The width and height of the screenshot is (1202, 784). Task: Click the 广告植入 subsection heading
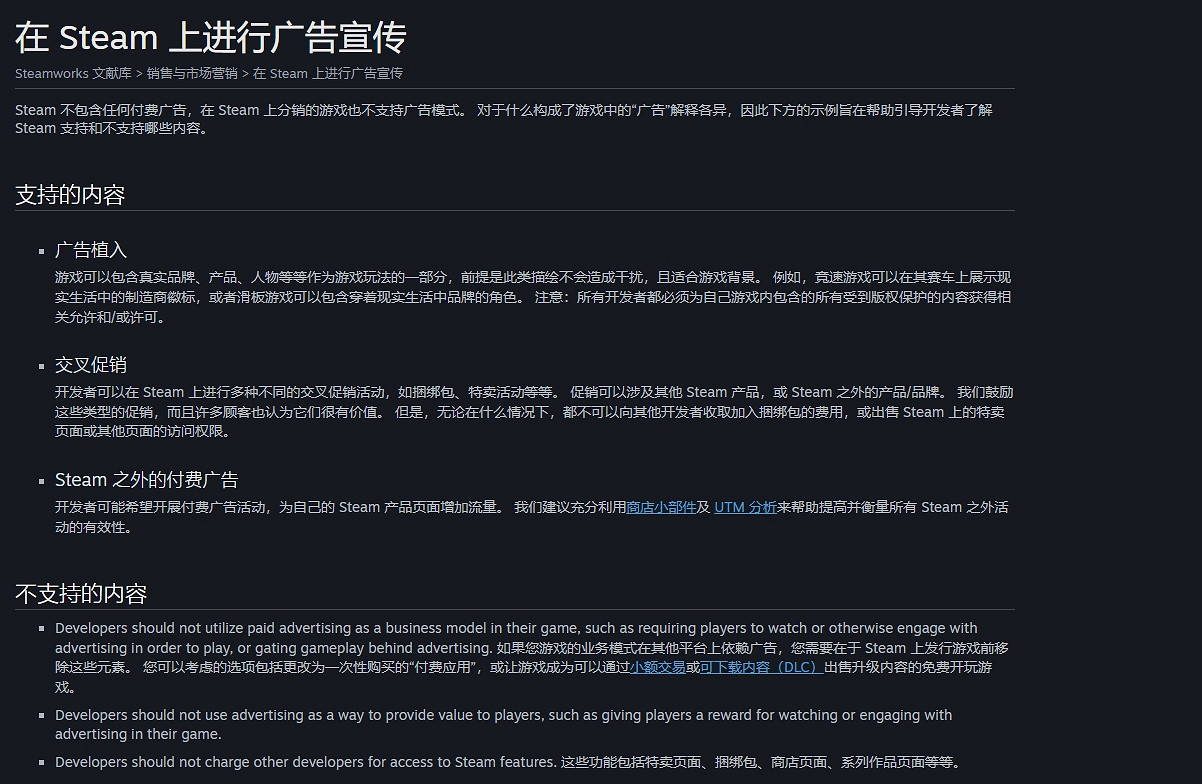pos(91,249)
